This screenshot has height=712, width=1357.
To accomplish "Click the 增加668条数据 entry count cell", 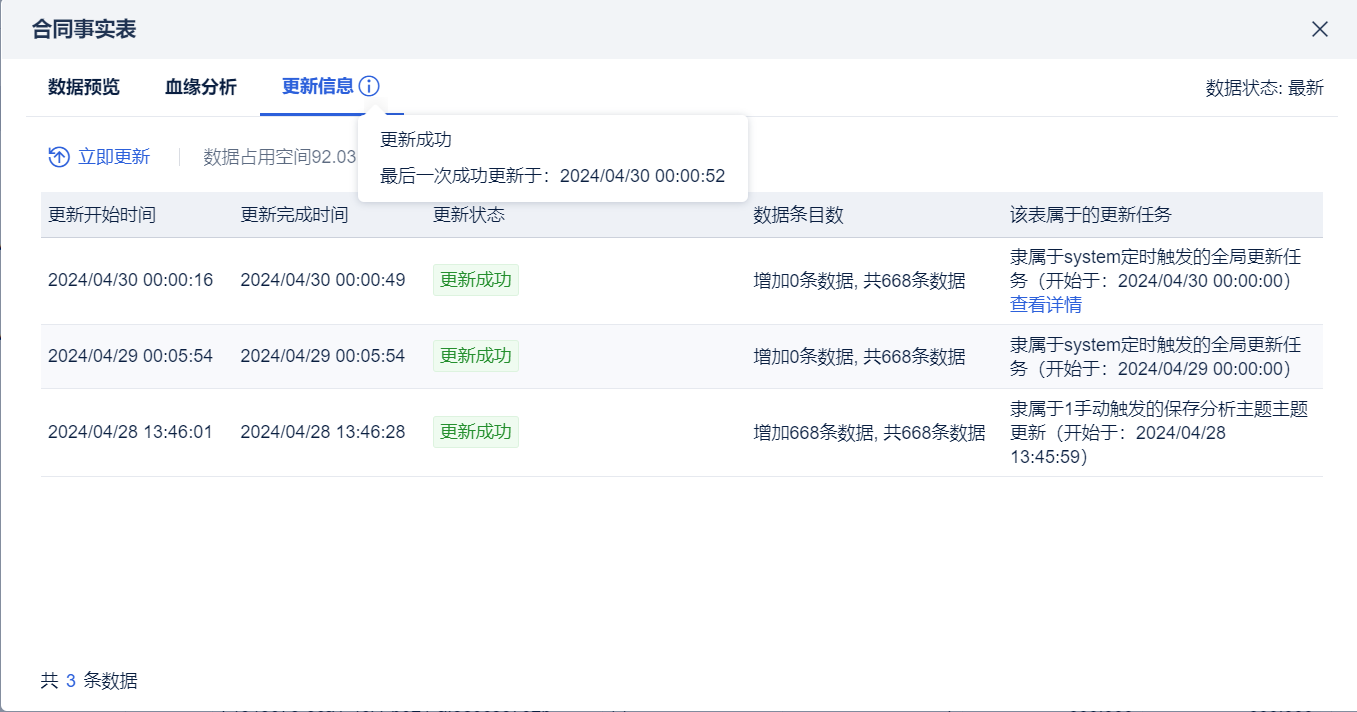I will pos(868,433).
